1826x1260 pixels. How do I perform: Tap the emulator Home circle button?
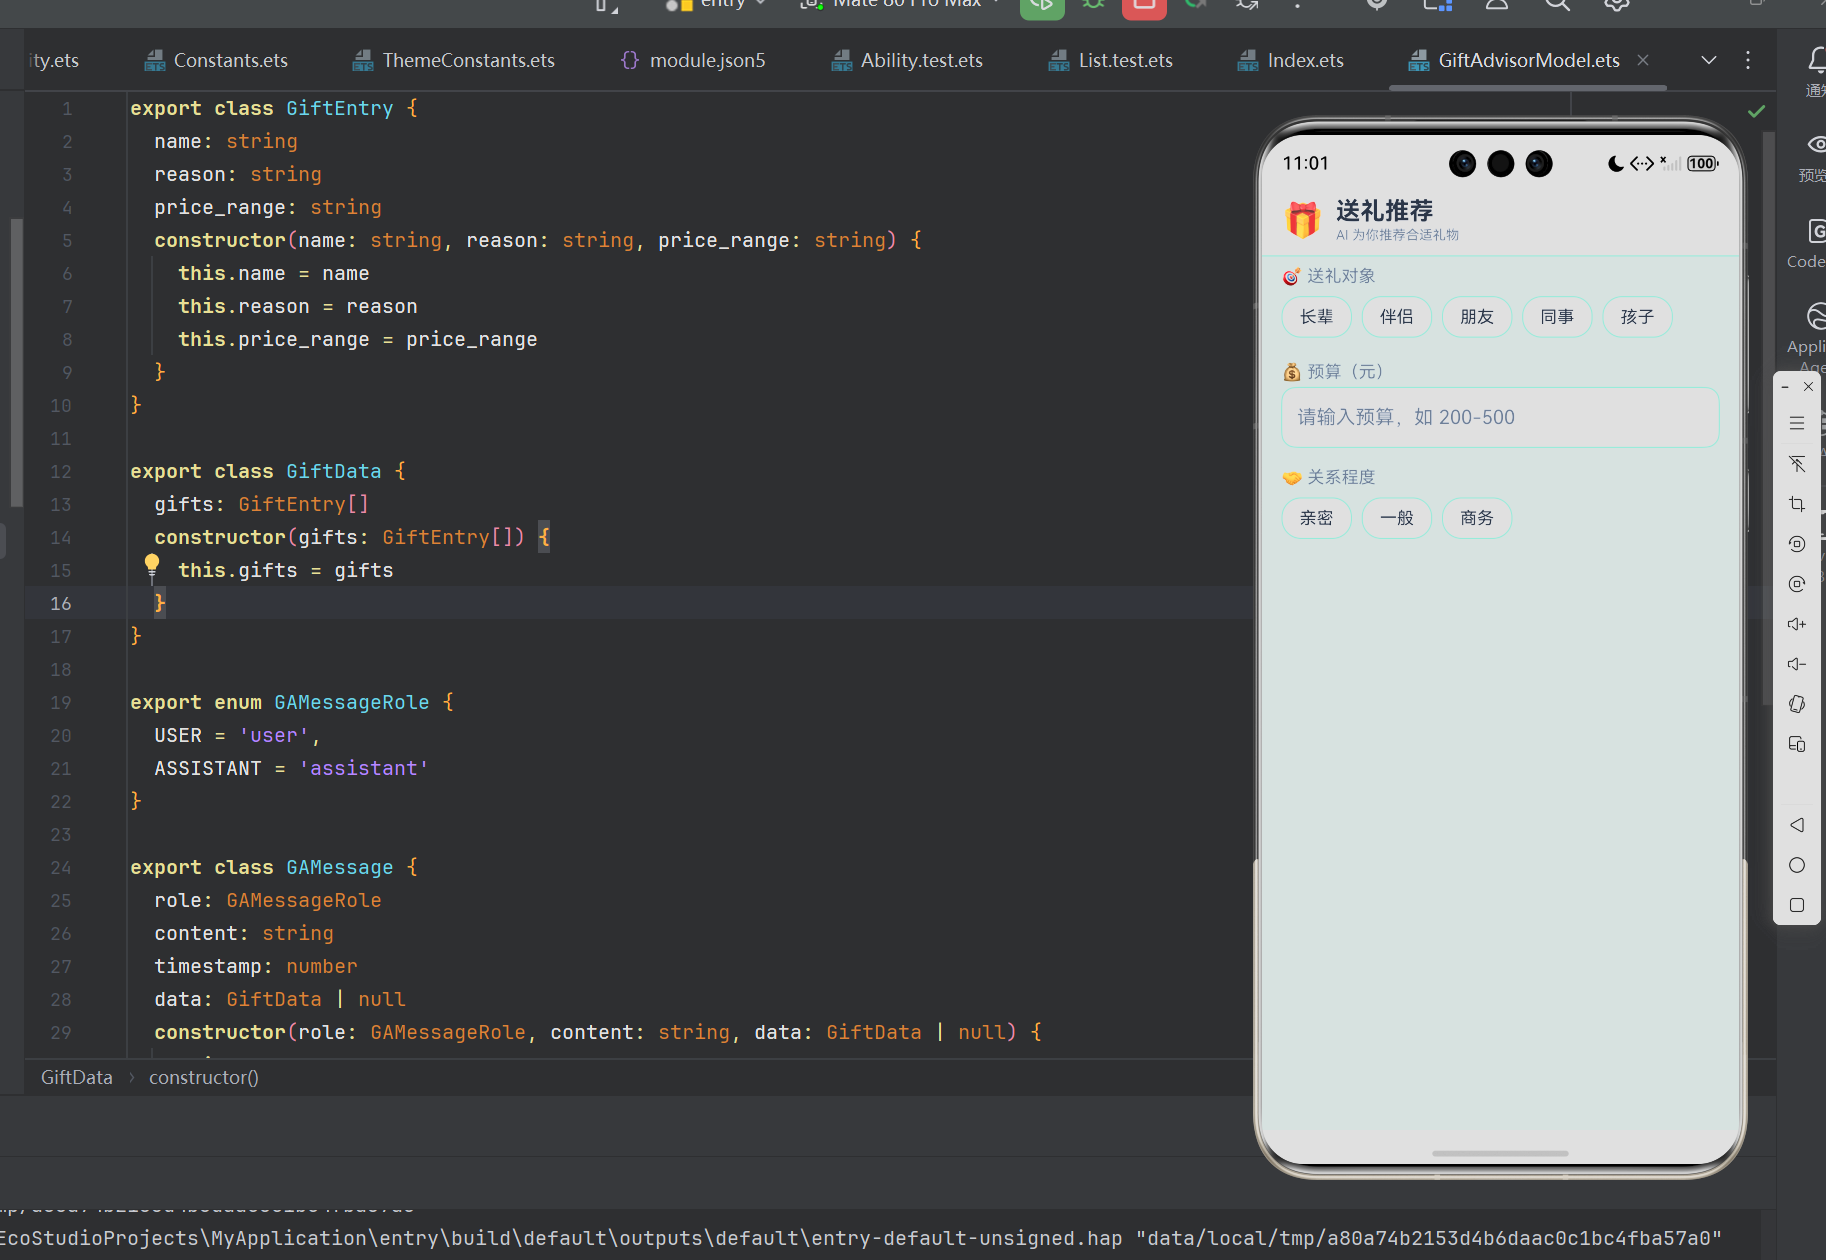pos(1797,865)
